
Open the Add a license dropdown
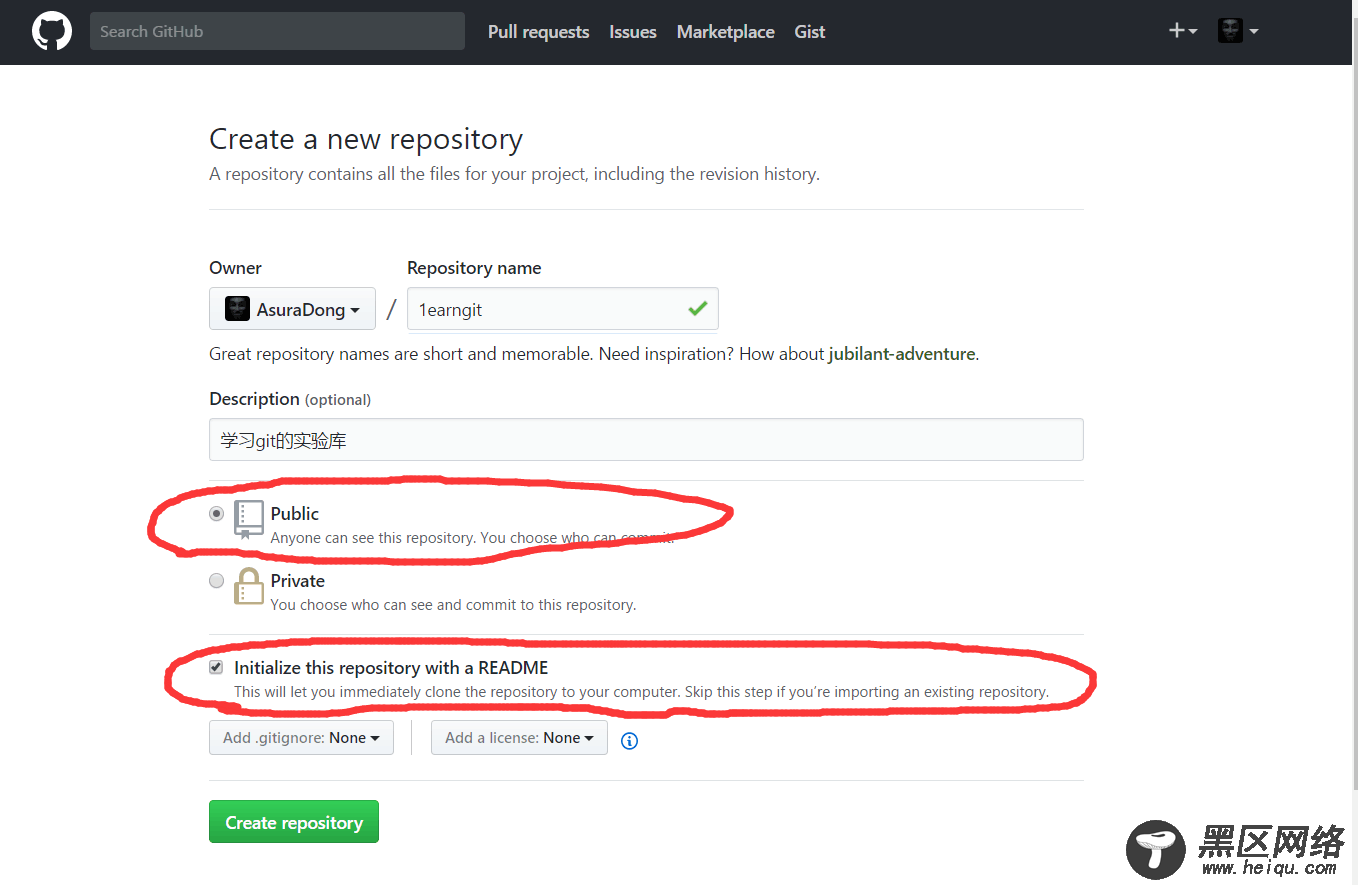tap(519, 737)
